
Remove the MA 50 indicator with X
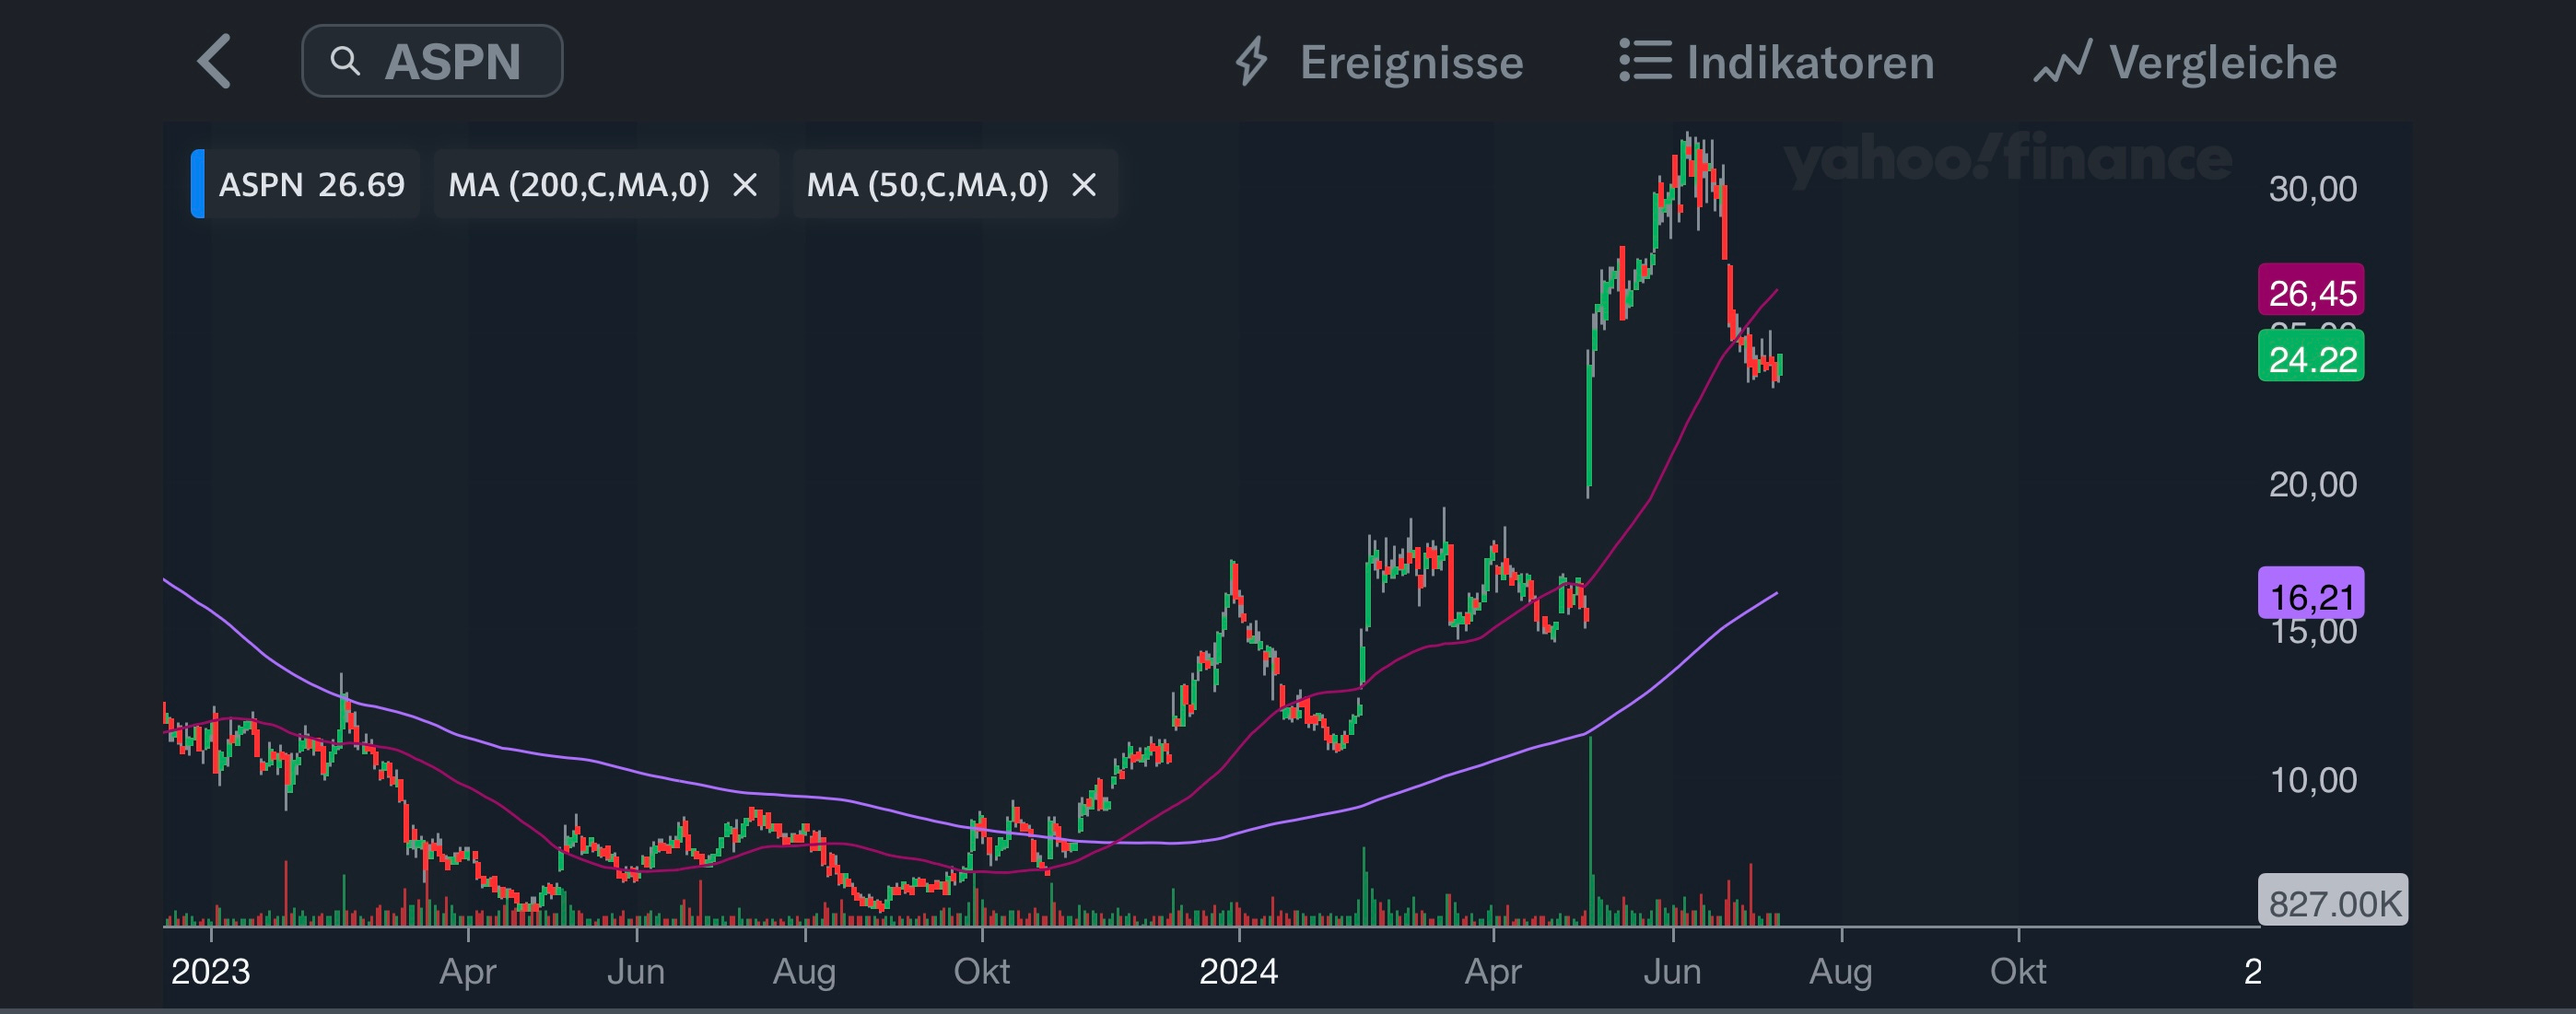(x=1084, y=185)
